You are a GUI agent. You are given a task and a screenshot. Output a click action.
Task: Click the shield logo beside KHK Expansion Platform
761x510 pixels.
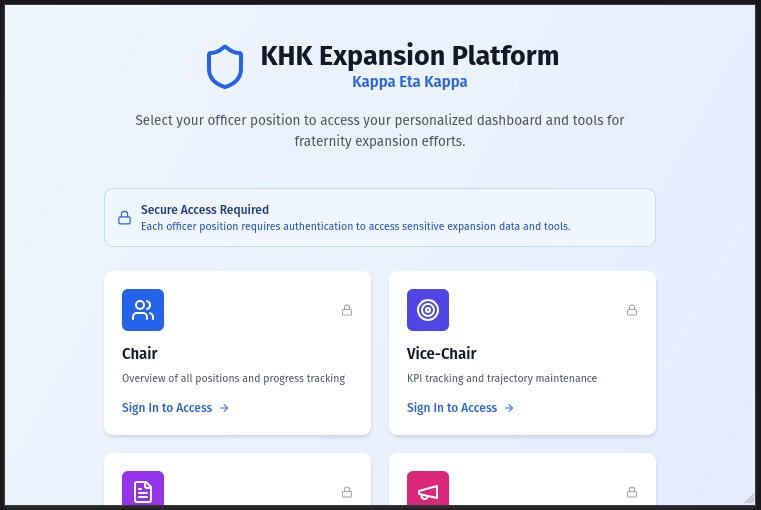pyautogui.click(x=225, y=67)
